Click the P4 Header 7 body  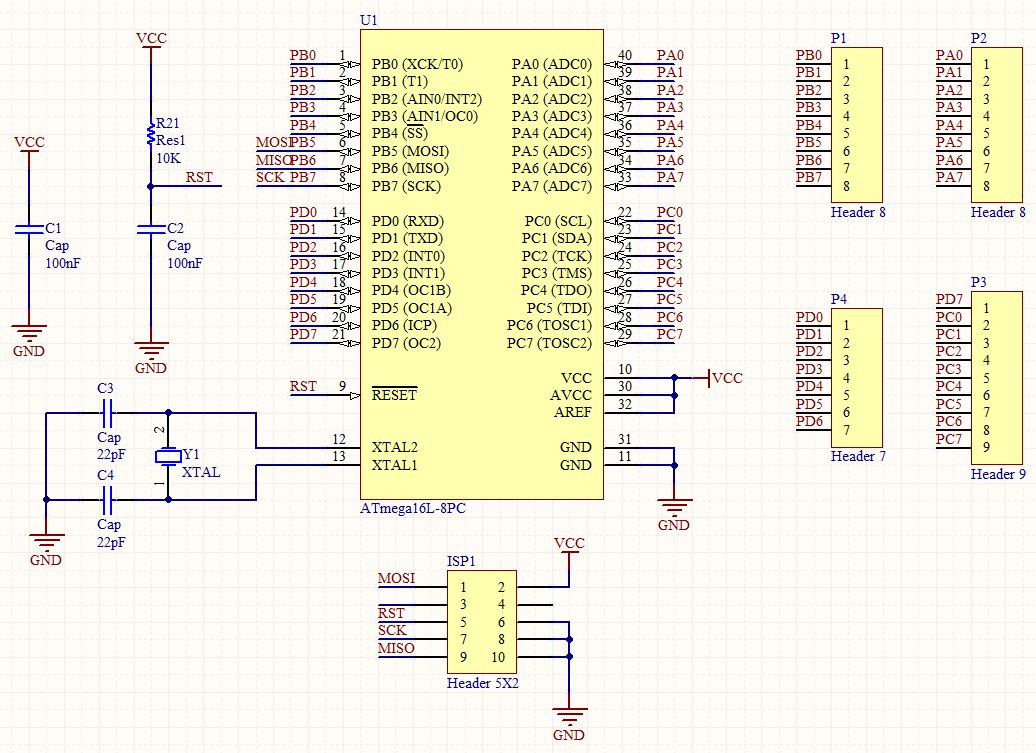point(857,378)
